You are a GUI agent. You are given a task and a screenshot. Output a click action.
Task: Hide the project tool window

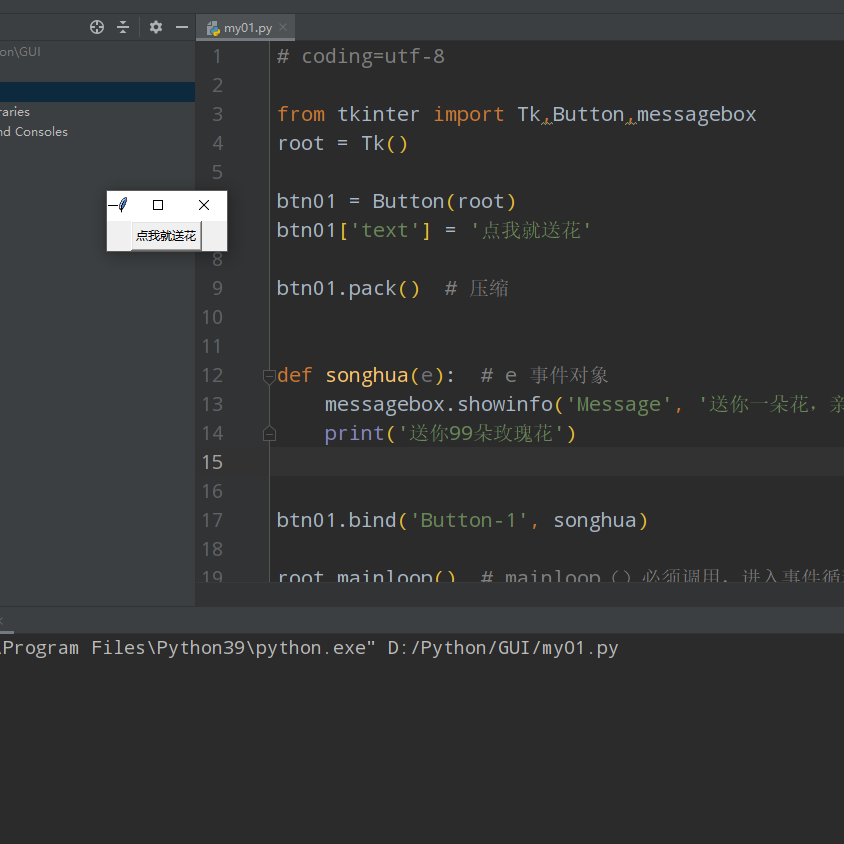click(x=182, y=27)
